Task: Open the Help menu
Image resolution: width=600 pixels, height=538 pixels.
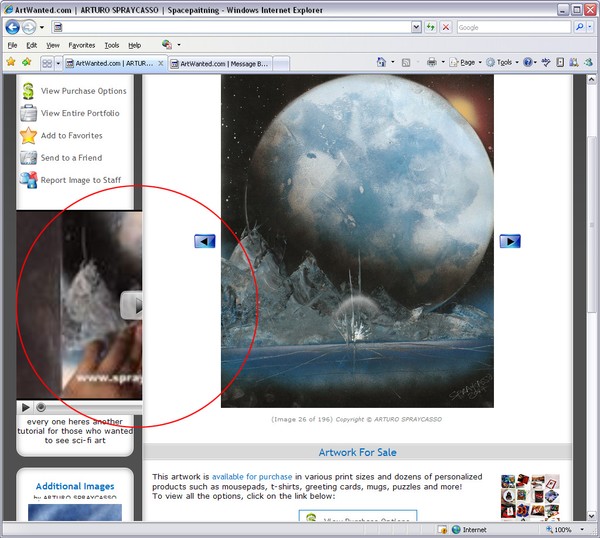Action: tap(134, 45)
